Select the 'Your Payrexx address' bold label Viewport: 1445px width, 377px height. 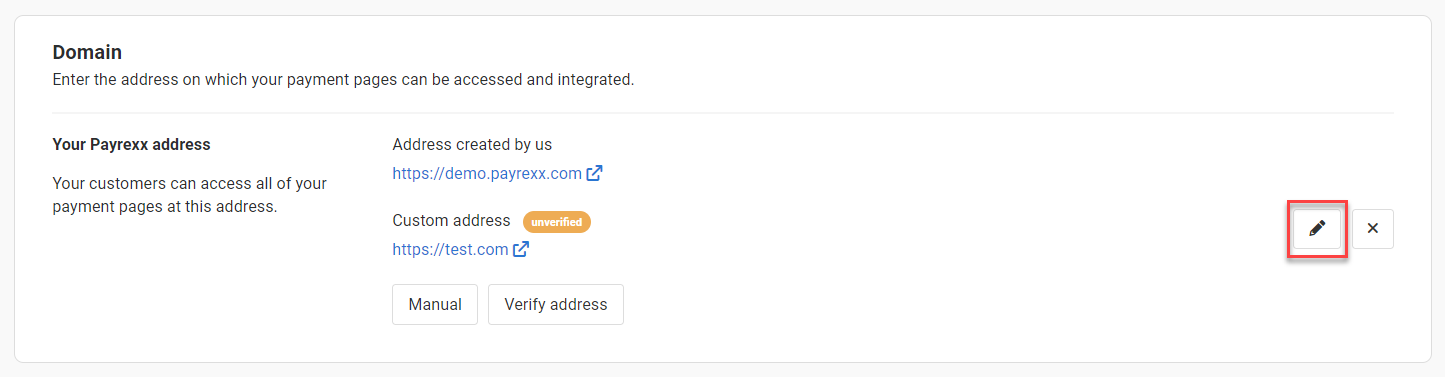(131, 144)
